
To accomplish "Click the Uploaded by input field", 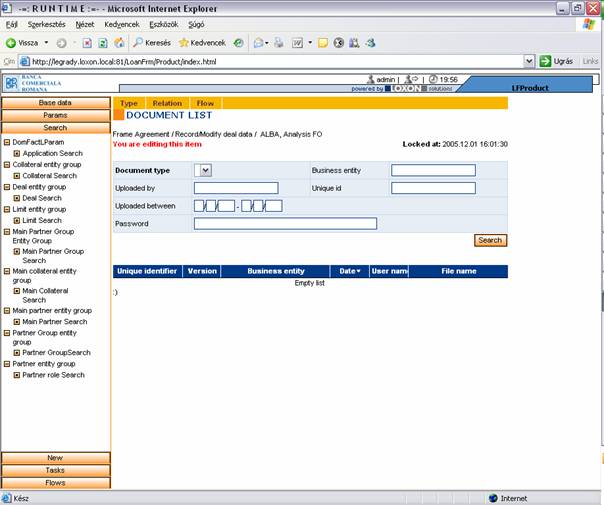I will coord(236,188).
